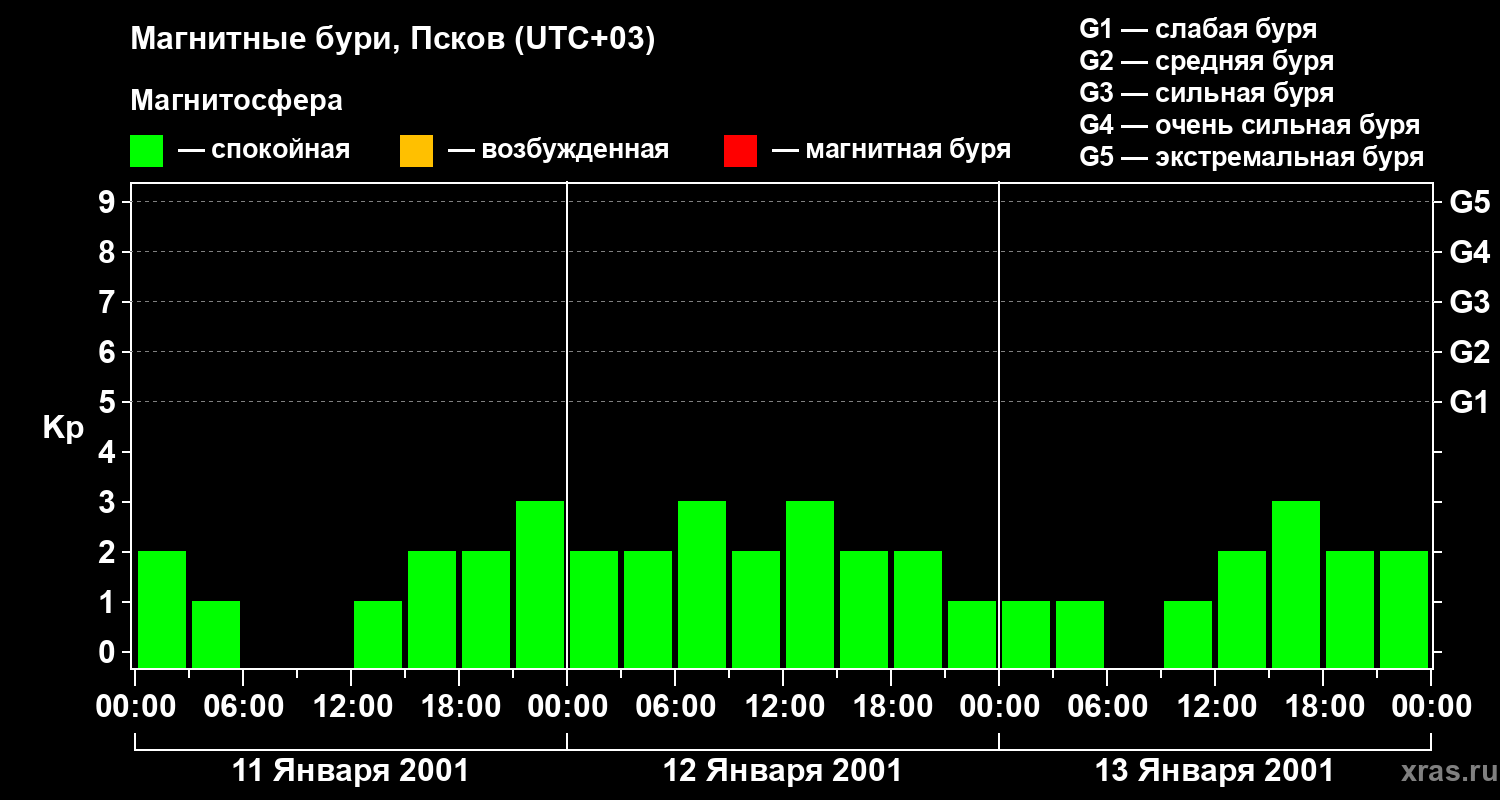
Task: Click the right-axis 'G5' level label
Action: click(1470, 203)
